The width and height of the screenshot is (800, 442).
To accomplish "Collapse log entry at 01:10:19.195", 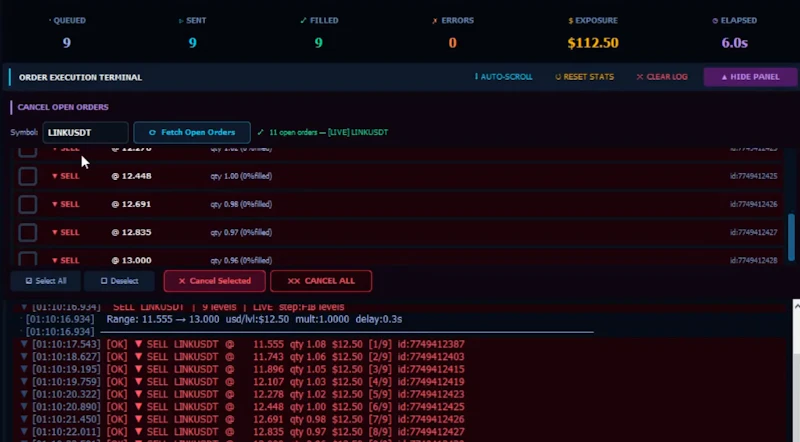I will (x=23, y=369).
